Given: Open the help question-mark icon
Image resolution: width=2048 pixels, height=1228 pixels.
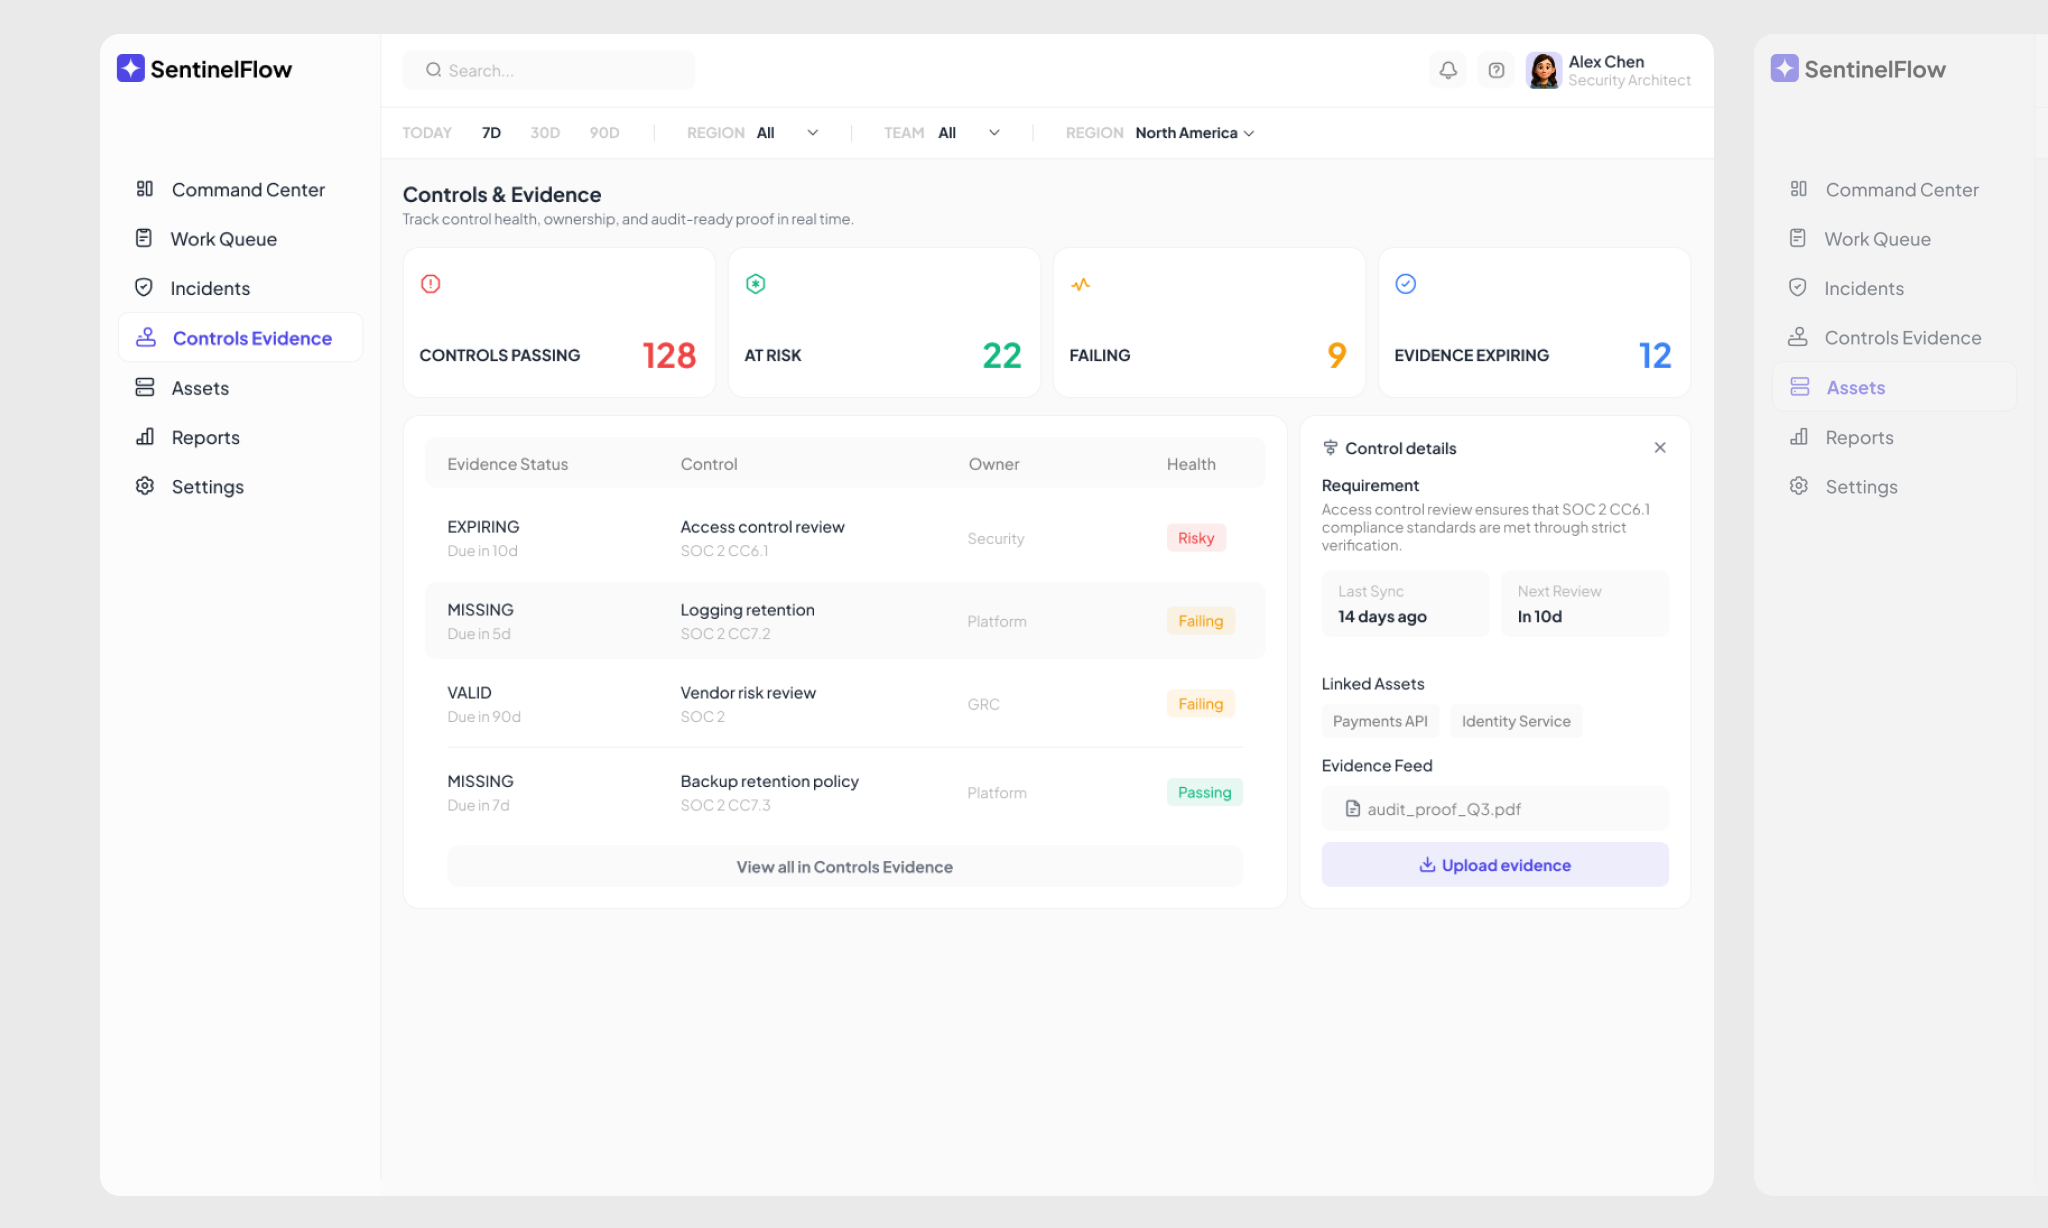Looking at the screenshot, I should [1496, 70].
